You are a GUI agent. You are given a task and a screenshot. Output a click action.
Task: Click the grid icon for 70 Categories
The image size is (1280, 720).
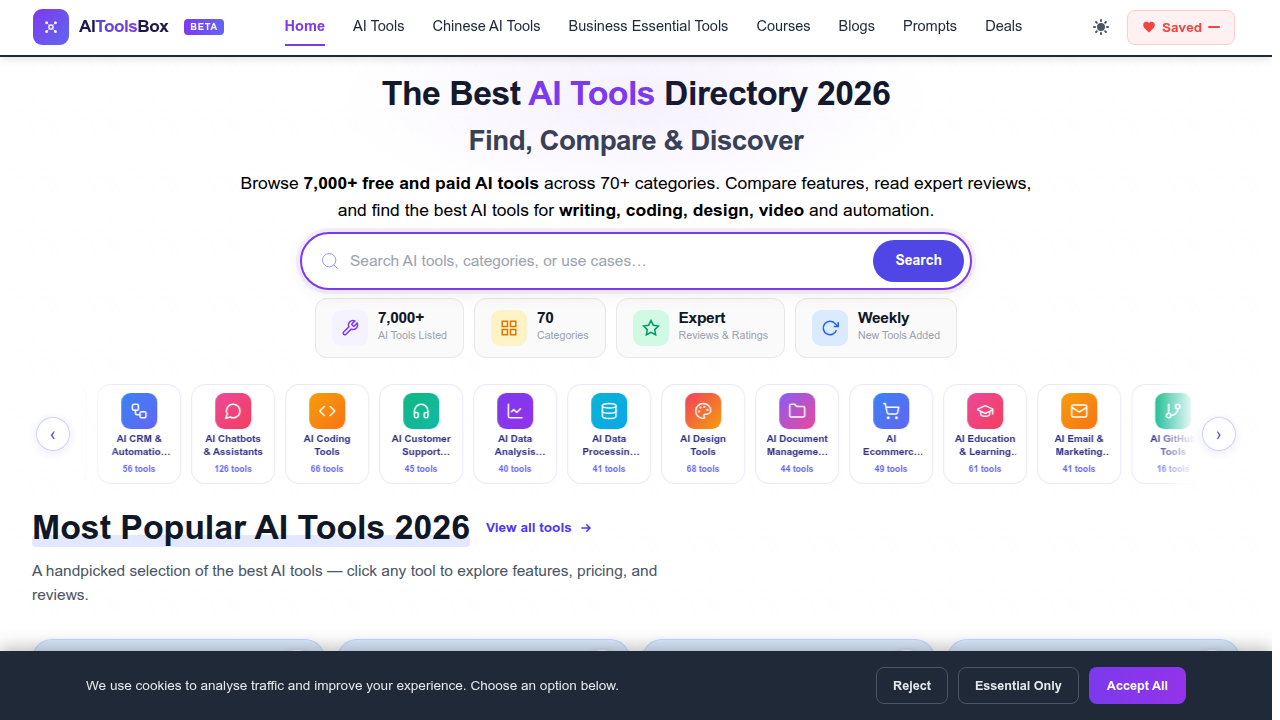point(509,328)
